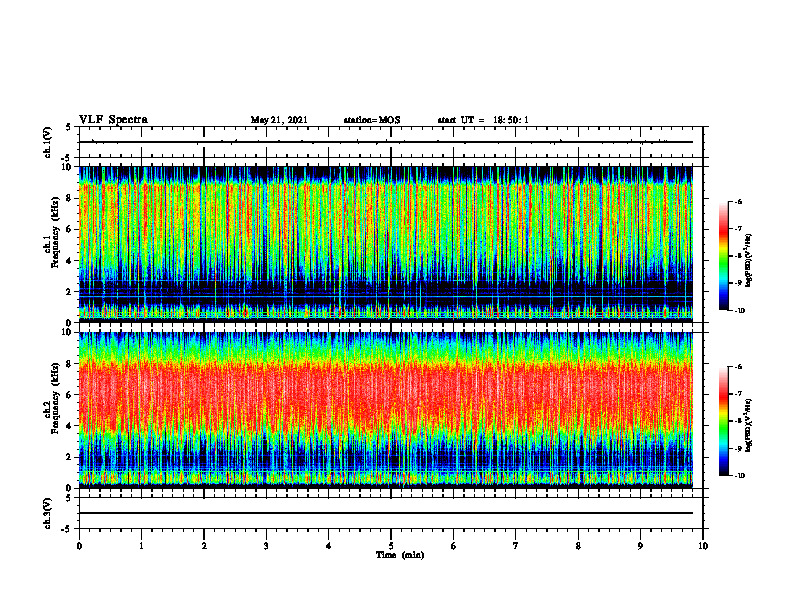Select the "May 21, 2021" date label

[279, 120]
